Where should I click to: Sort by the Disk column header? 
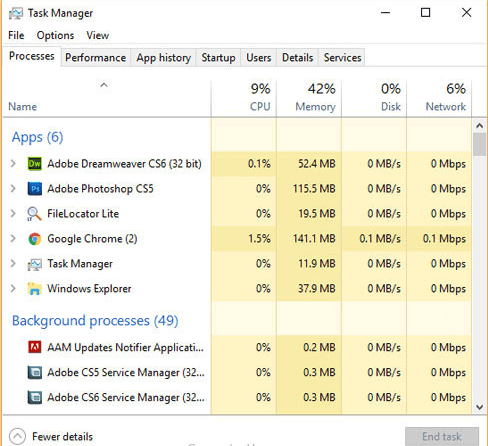(x=374, y=98)
